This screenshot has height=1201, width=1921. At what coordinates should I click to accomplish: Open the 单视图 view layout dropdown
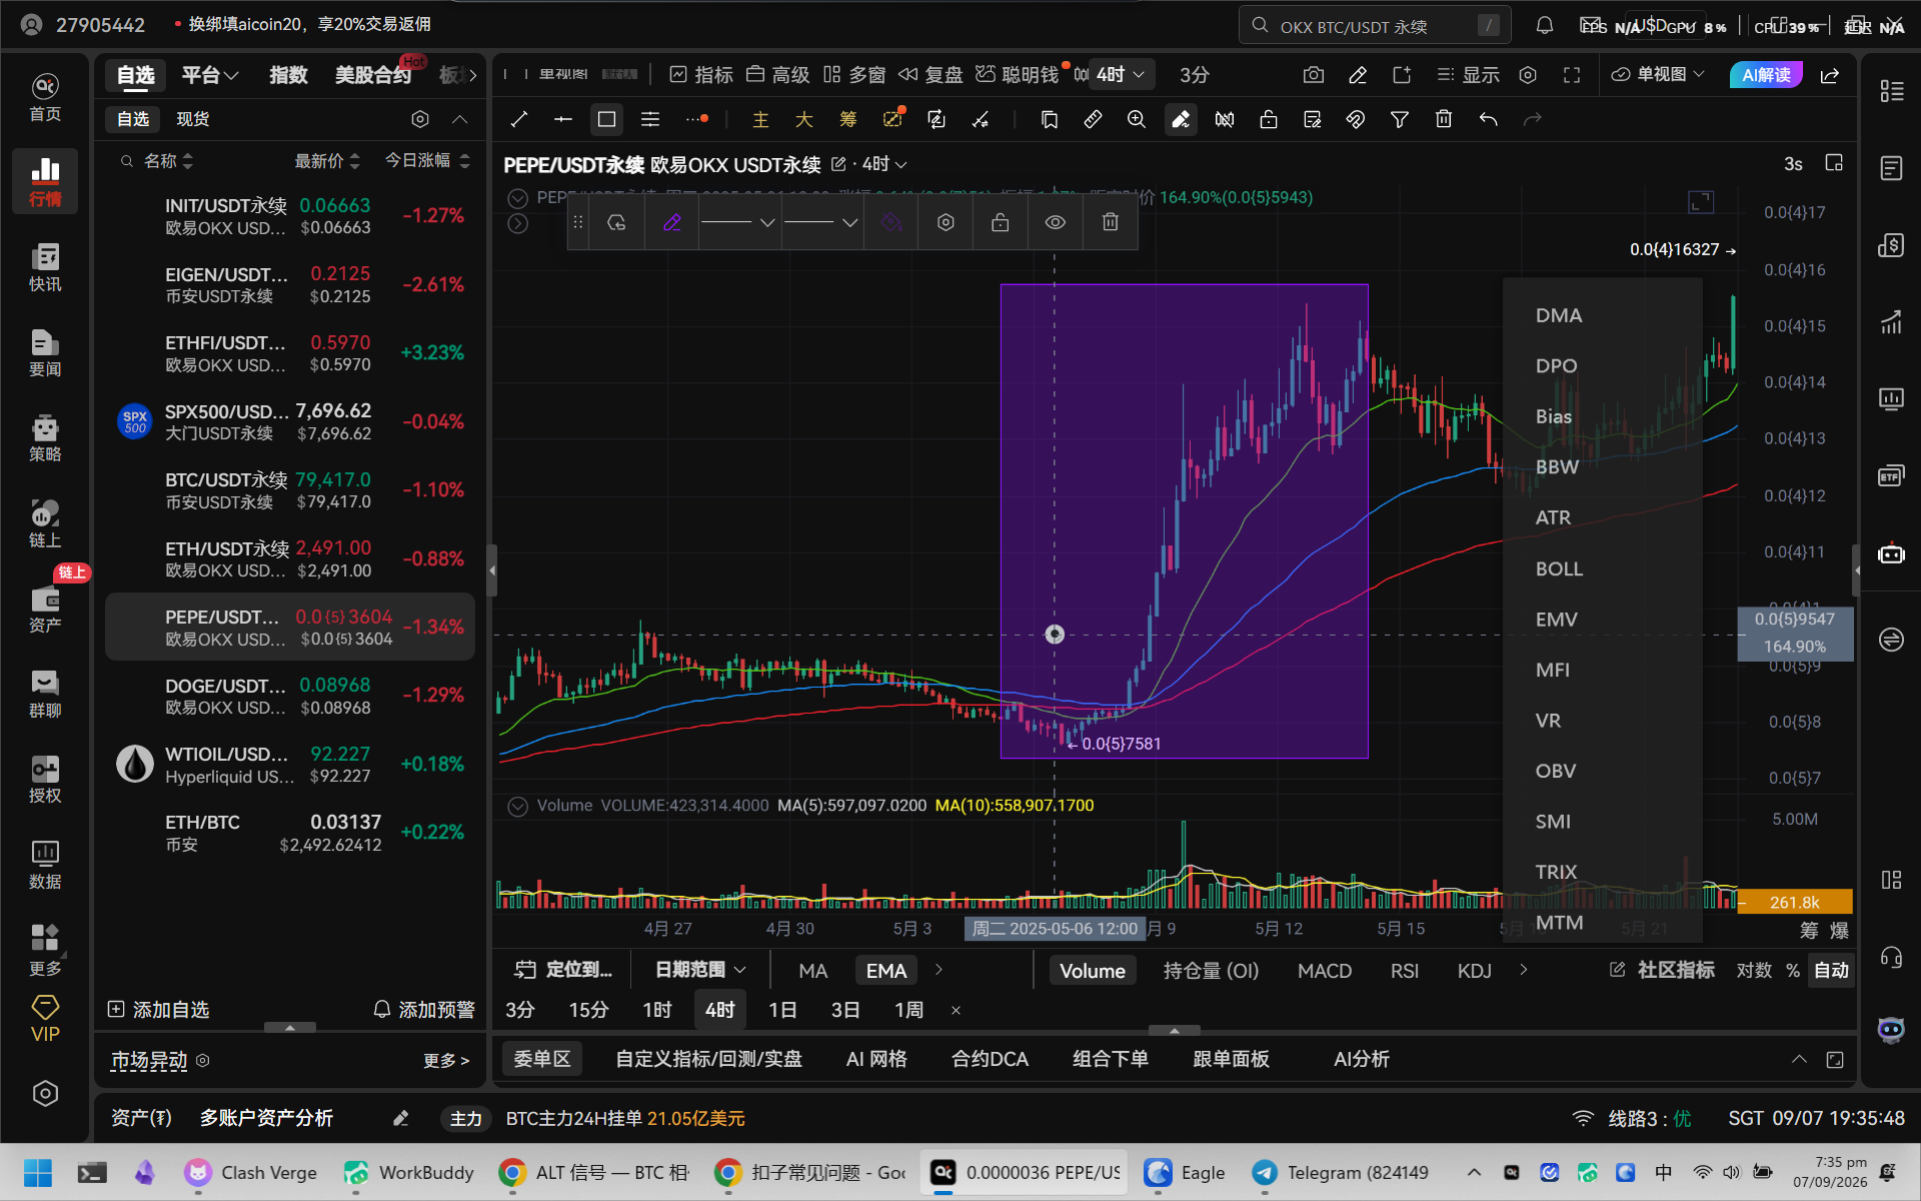coord(1658,75)
